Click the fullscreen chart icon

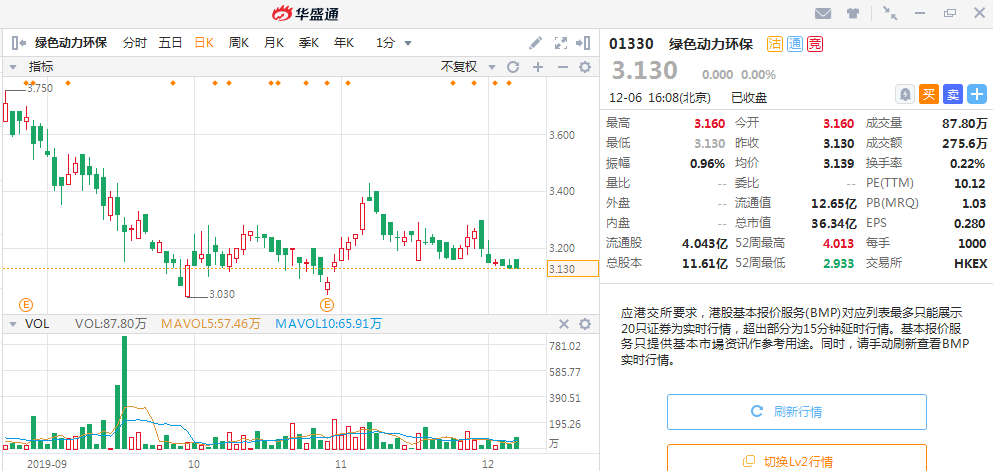pyautogui.click(x=560, y=43)
